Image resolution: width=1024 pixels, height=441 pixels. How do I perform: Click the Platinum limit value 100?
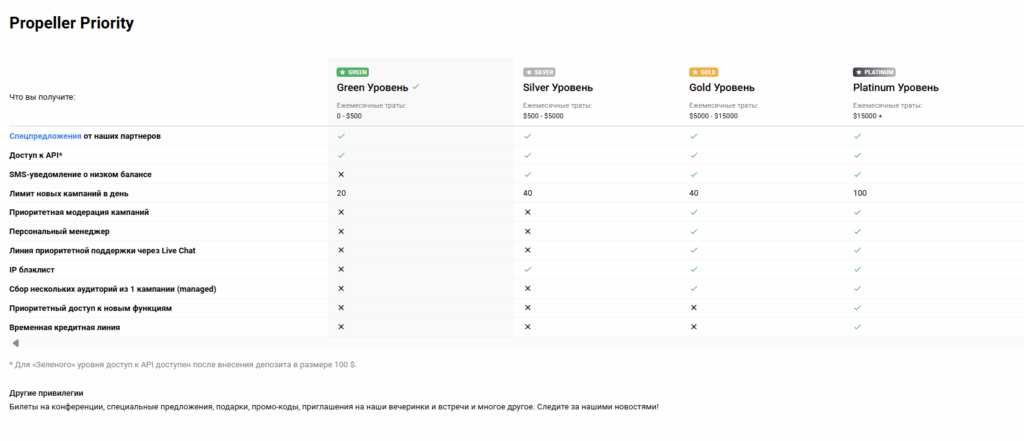(859, 193)
